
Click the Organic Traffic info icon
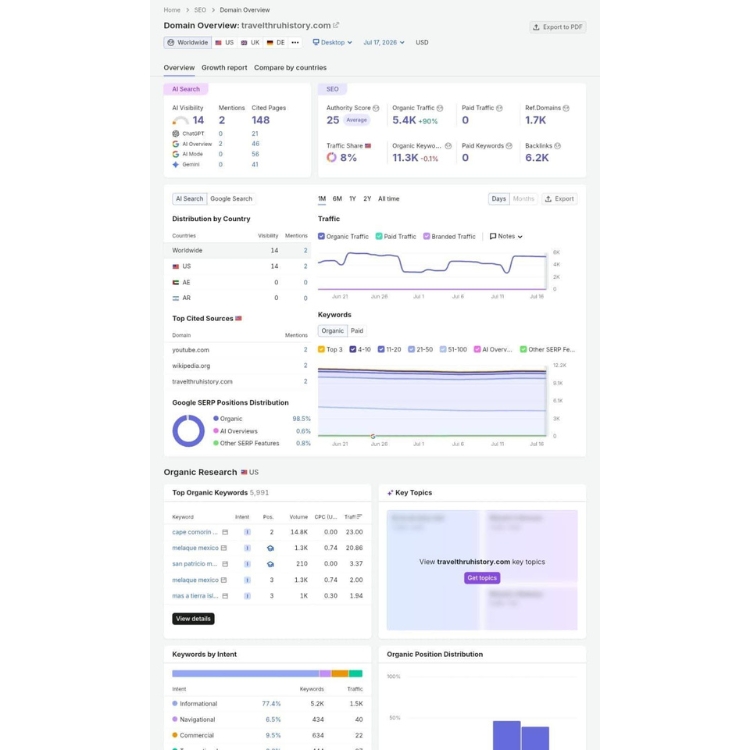tap(440, 108)
